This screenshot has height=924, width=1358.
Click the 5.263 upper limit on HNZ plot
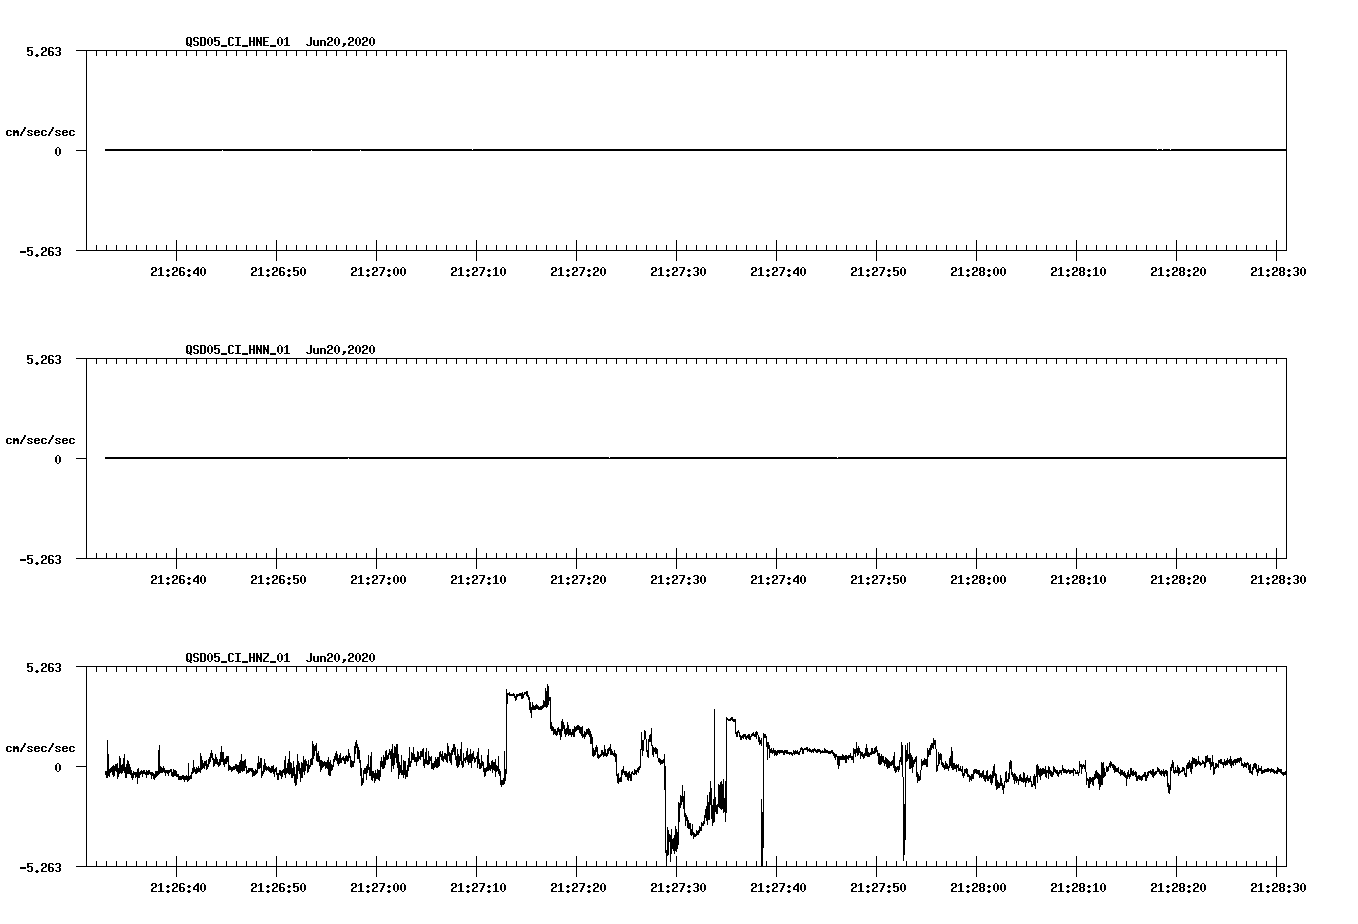[x=44, y=667]
